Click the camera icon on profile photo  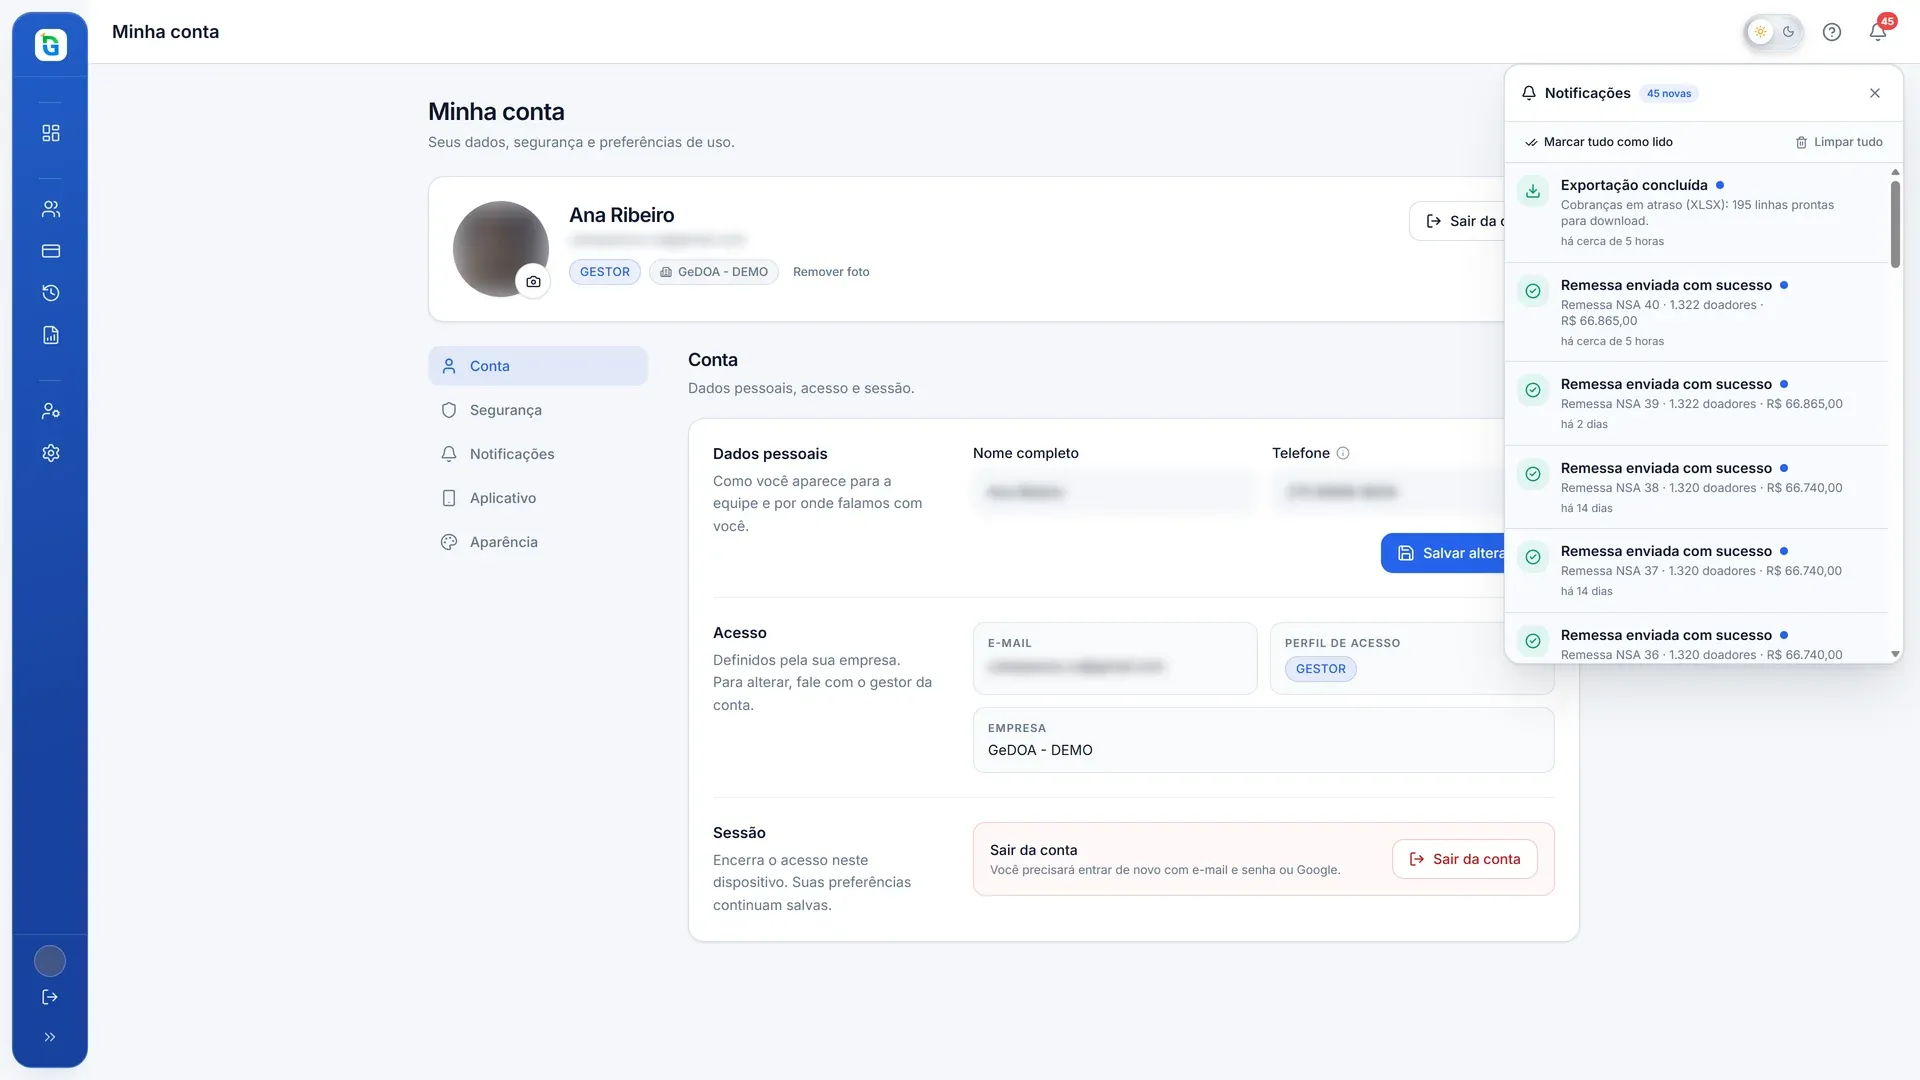pyautogui.click(x=533, y=282)
